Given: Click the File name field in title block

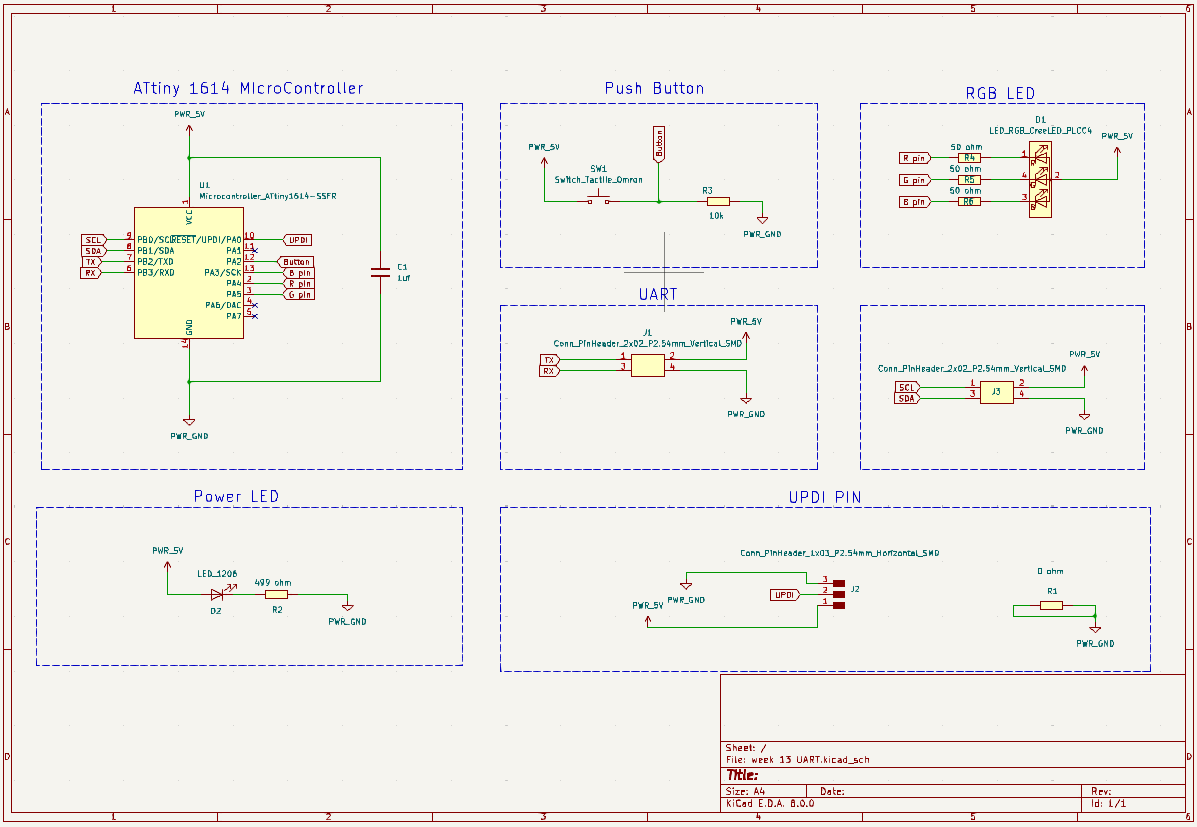Looking at the screenshot, I should (x=797, y=760).
